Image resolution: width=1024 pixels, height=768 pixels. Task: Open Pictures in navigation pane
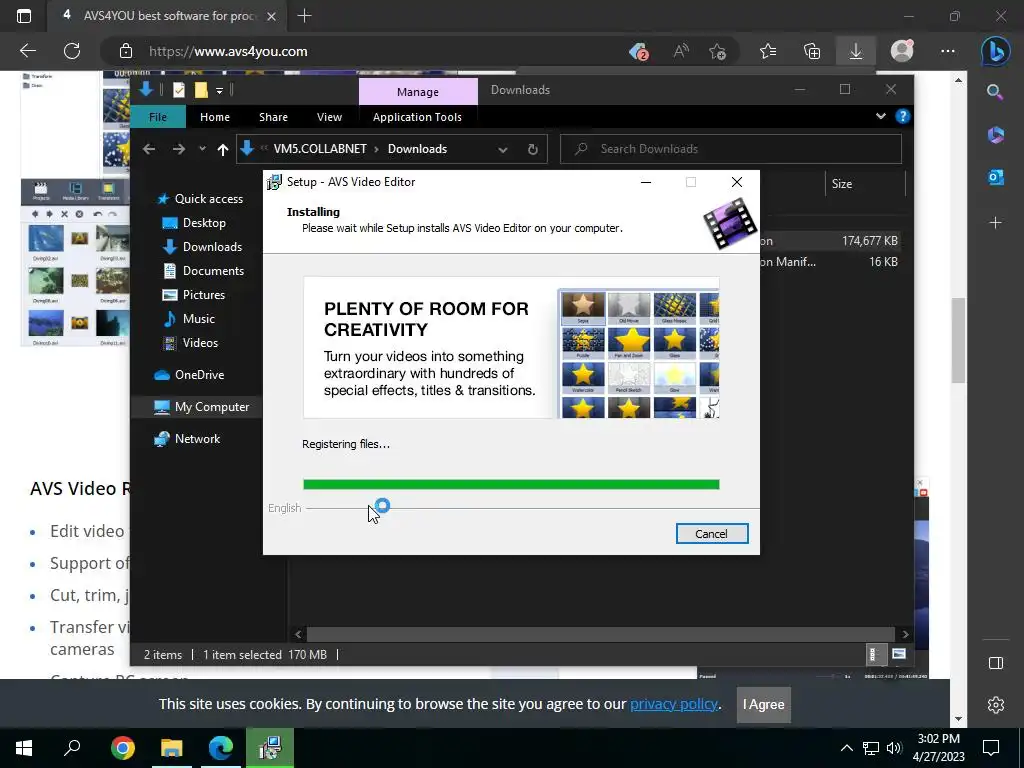tap(204, 295)
